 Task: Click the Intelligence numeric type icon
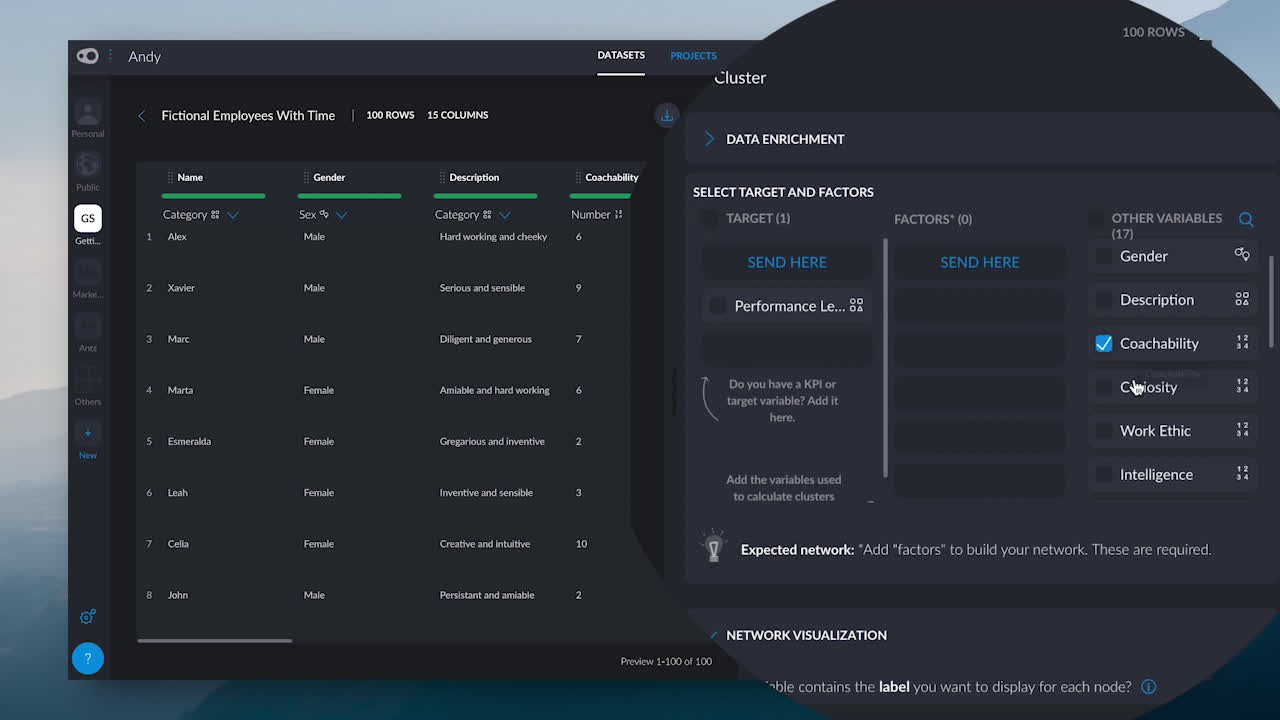(1242, 474)
